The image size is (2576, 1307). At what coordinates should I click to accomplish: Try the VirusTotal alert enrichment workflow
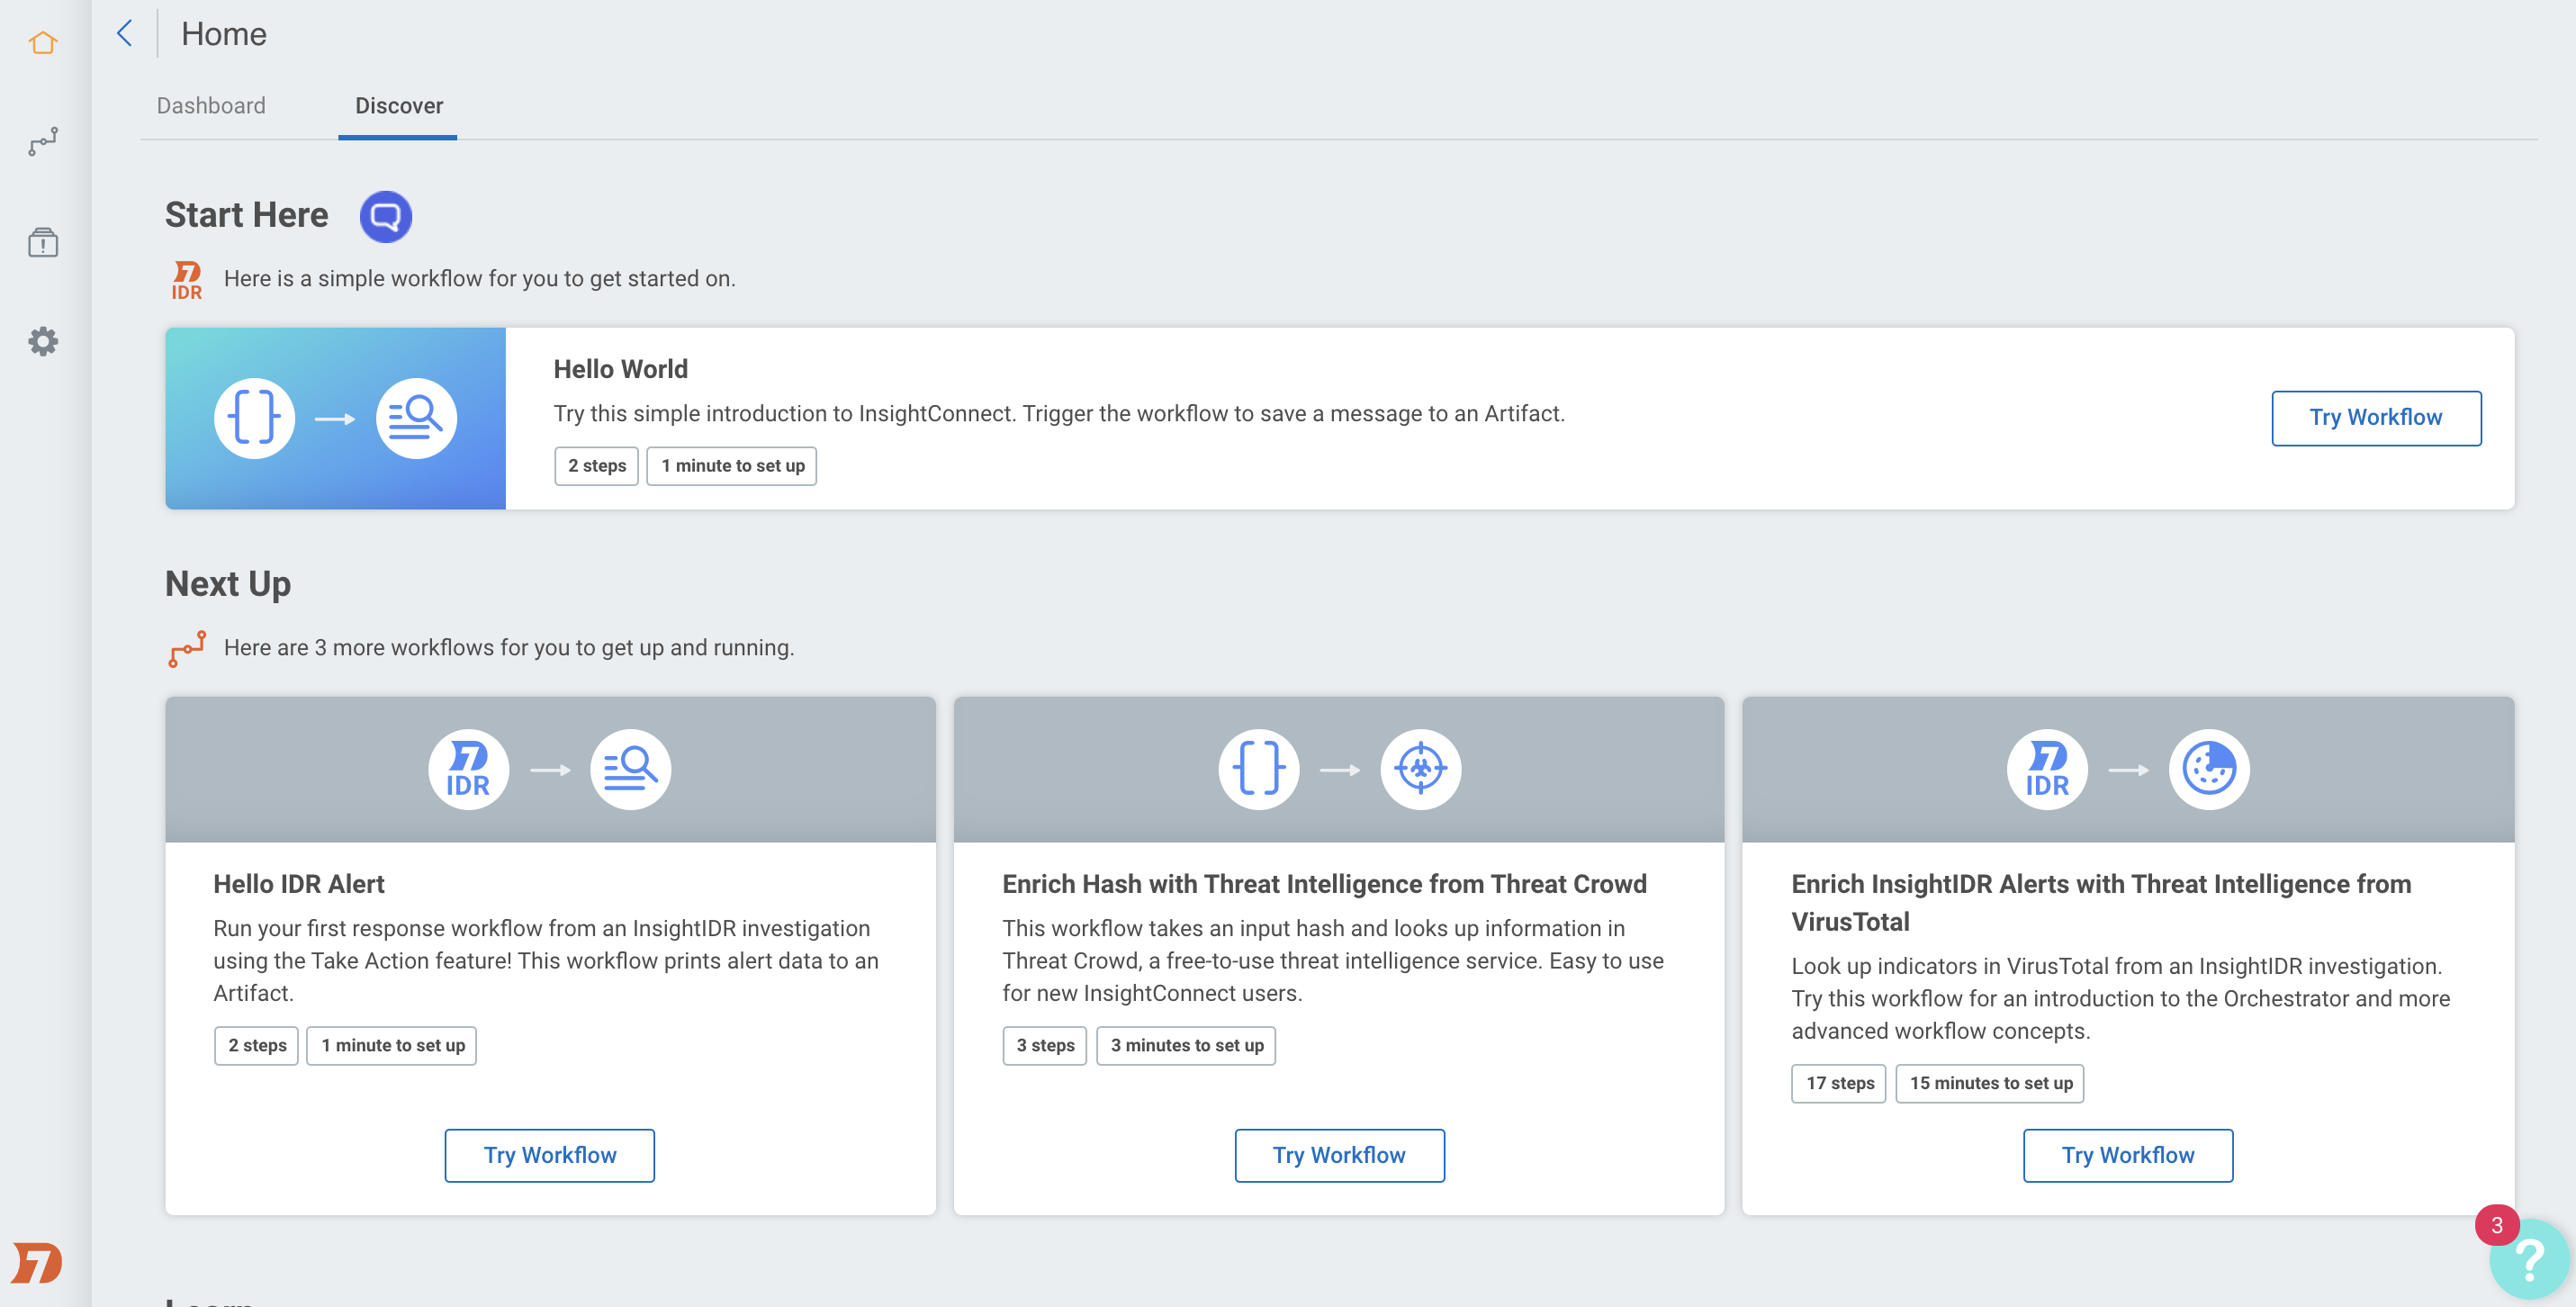click(x=2128, y=1156)
